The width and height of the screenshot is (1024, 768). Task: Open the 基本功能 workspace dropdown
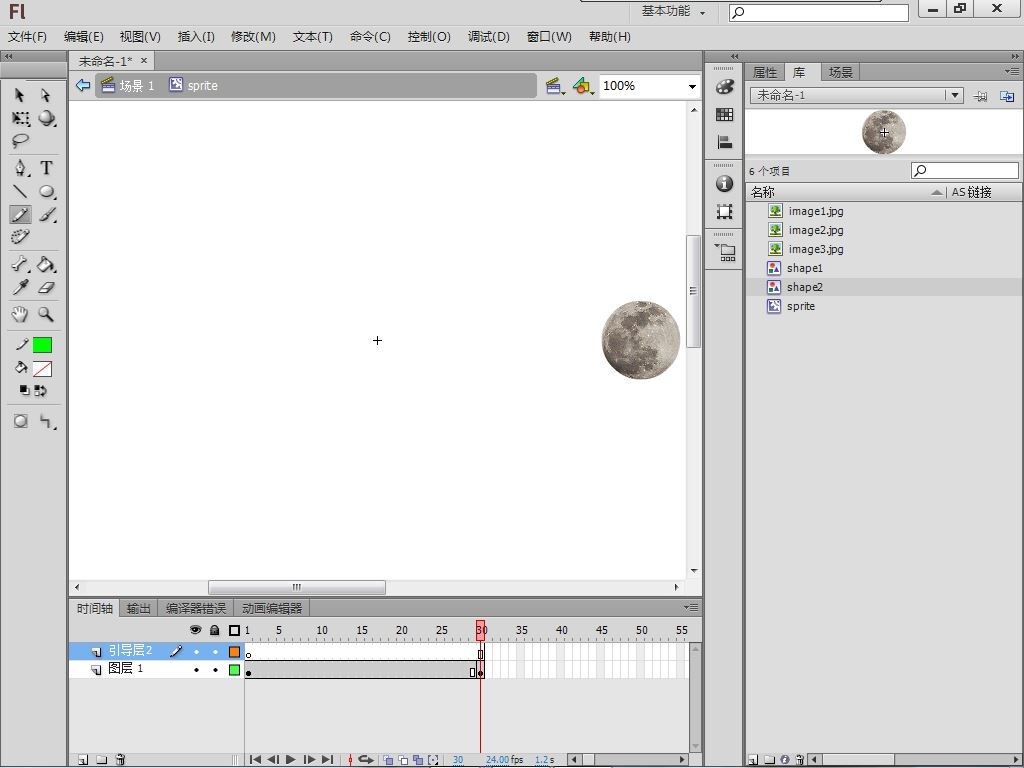(673, 11)
